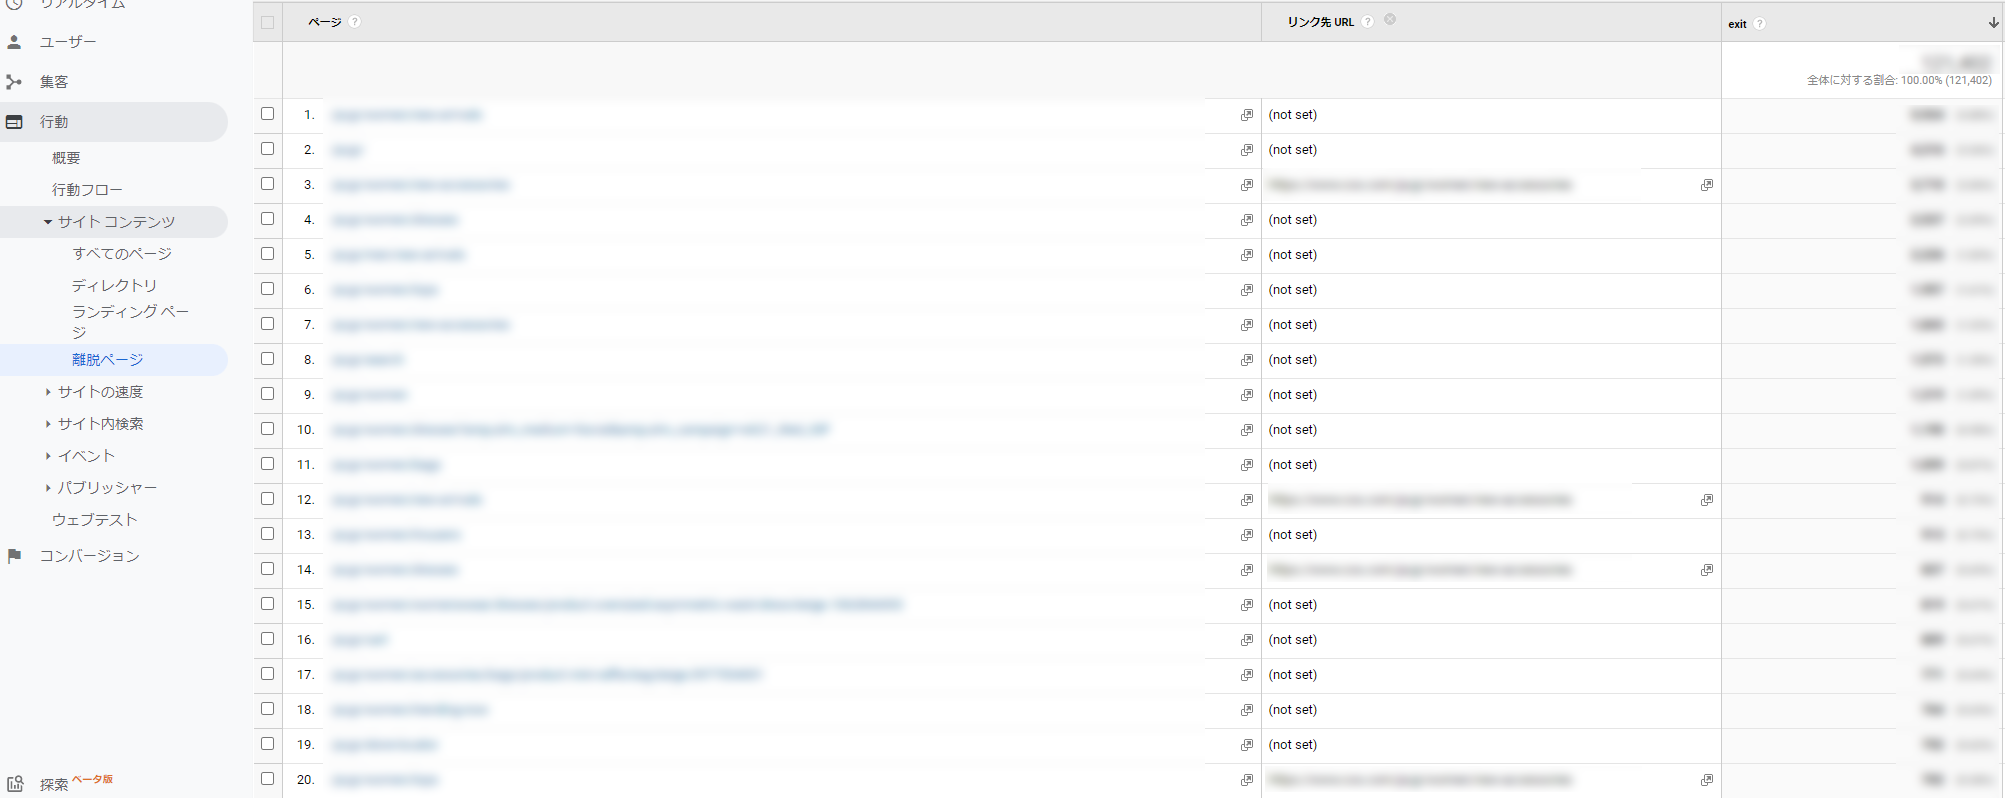
Task: Click the 集客 acquisition icon in sidebar
Action: (14, 82)
